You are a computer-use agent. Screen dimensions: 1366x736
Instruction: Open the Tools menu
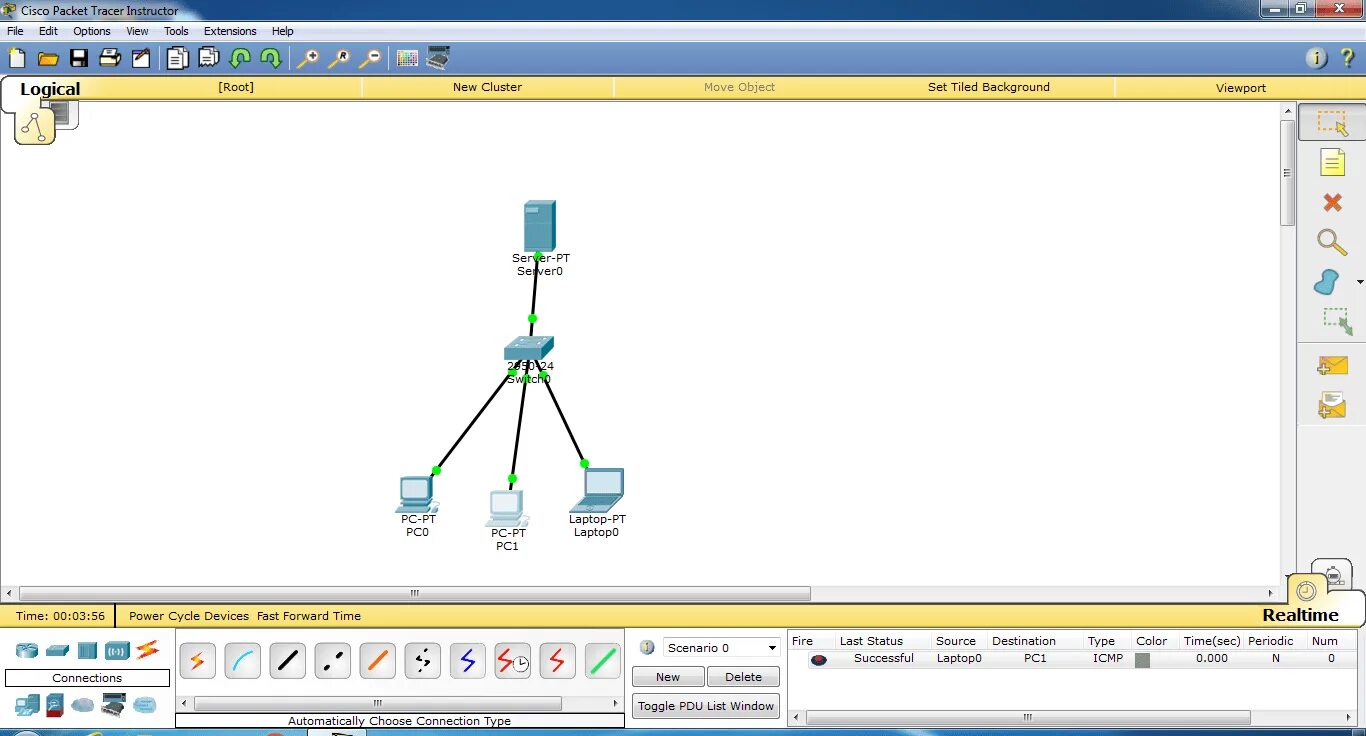176,31
